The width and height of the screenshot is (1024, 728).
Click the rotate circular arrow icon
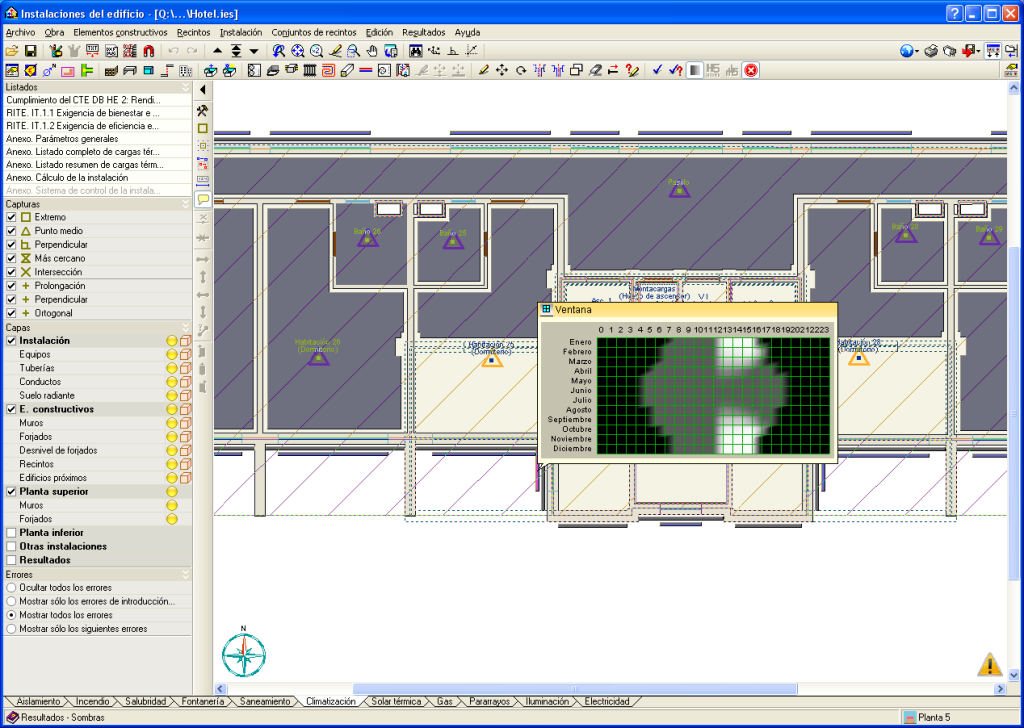click(520, 71)
